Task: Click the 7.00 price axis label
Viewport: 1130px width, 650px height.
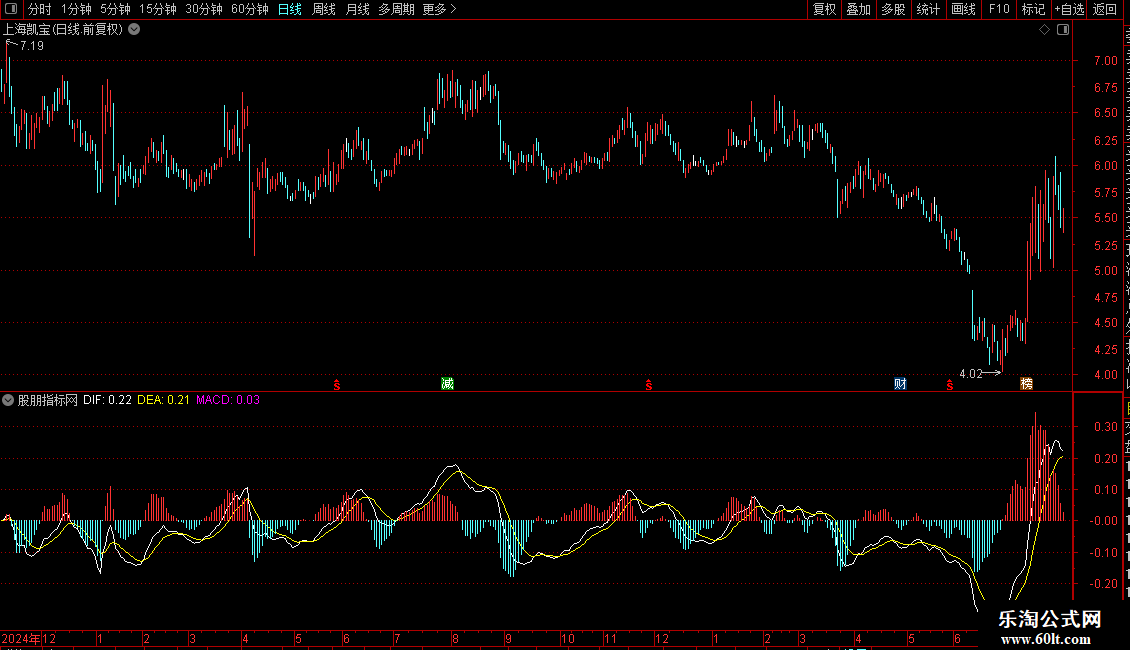Action: (x=1105, y=61)
